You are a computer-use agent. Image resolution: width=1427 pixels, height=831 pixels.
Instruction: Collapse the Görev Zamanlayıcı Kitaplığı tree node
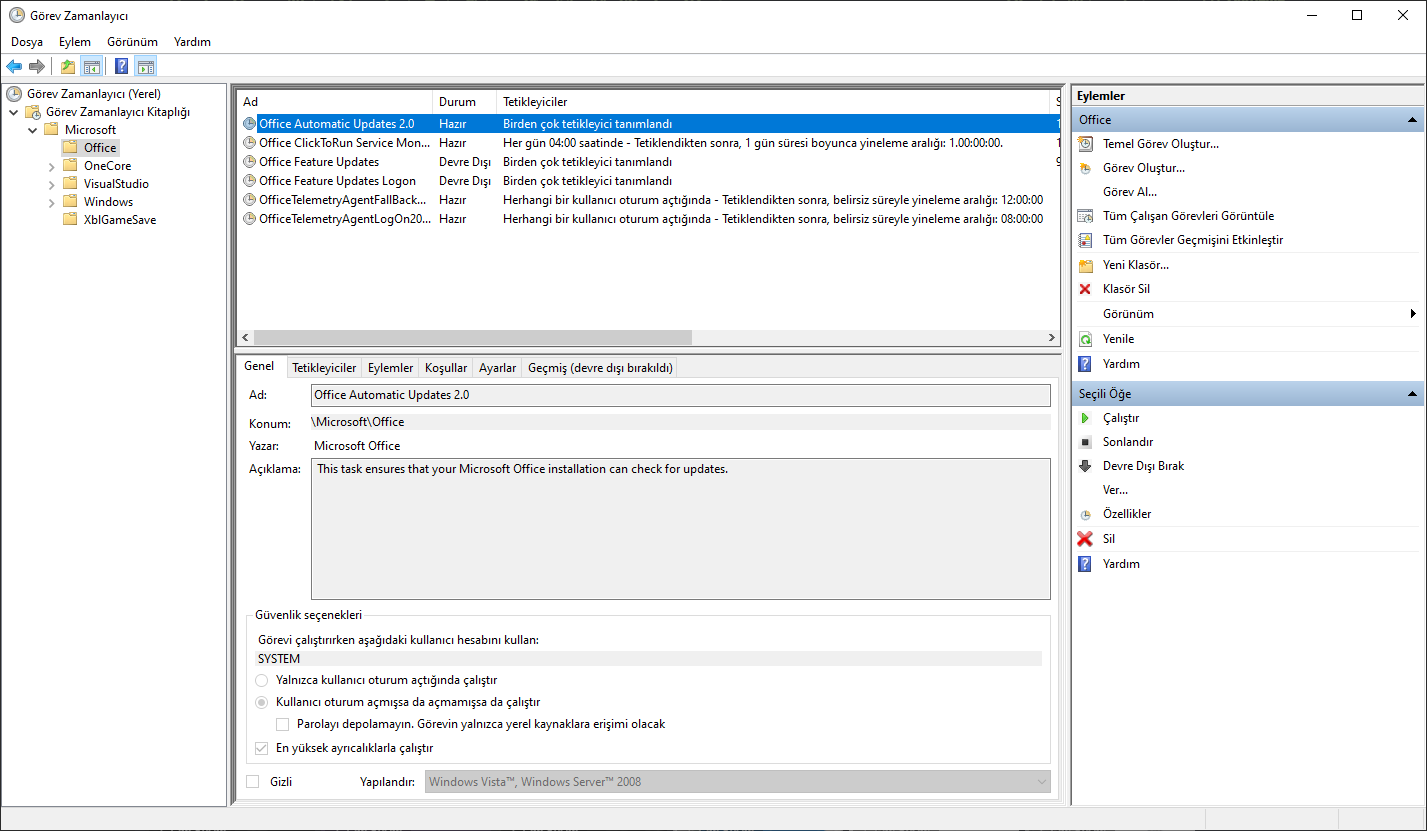click(x=15, y=112)
